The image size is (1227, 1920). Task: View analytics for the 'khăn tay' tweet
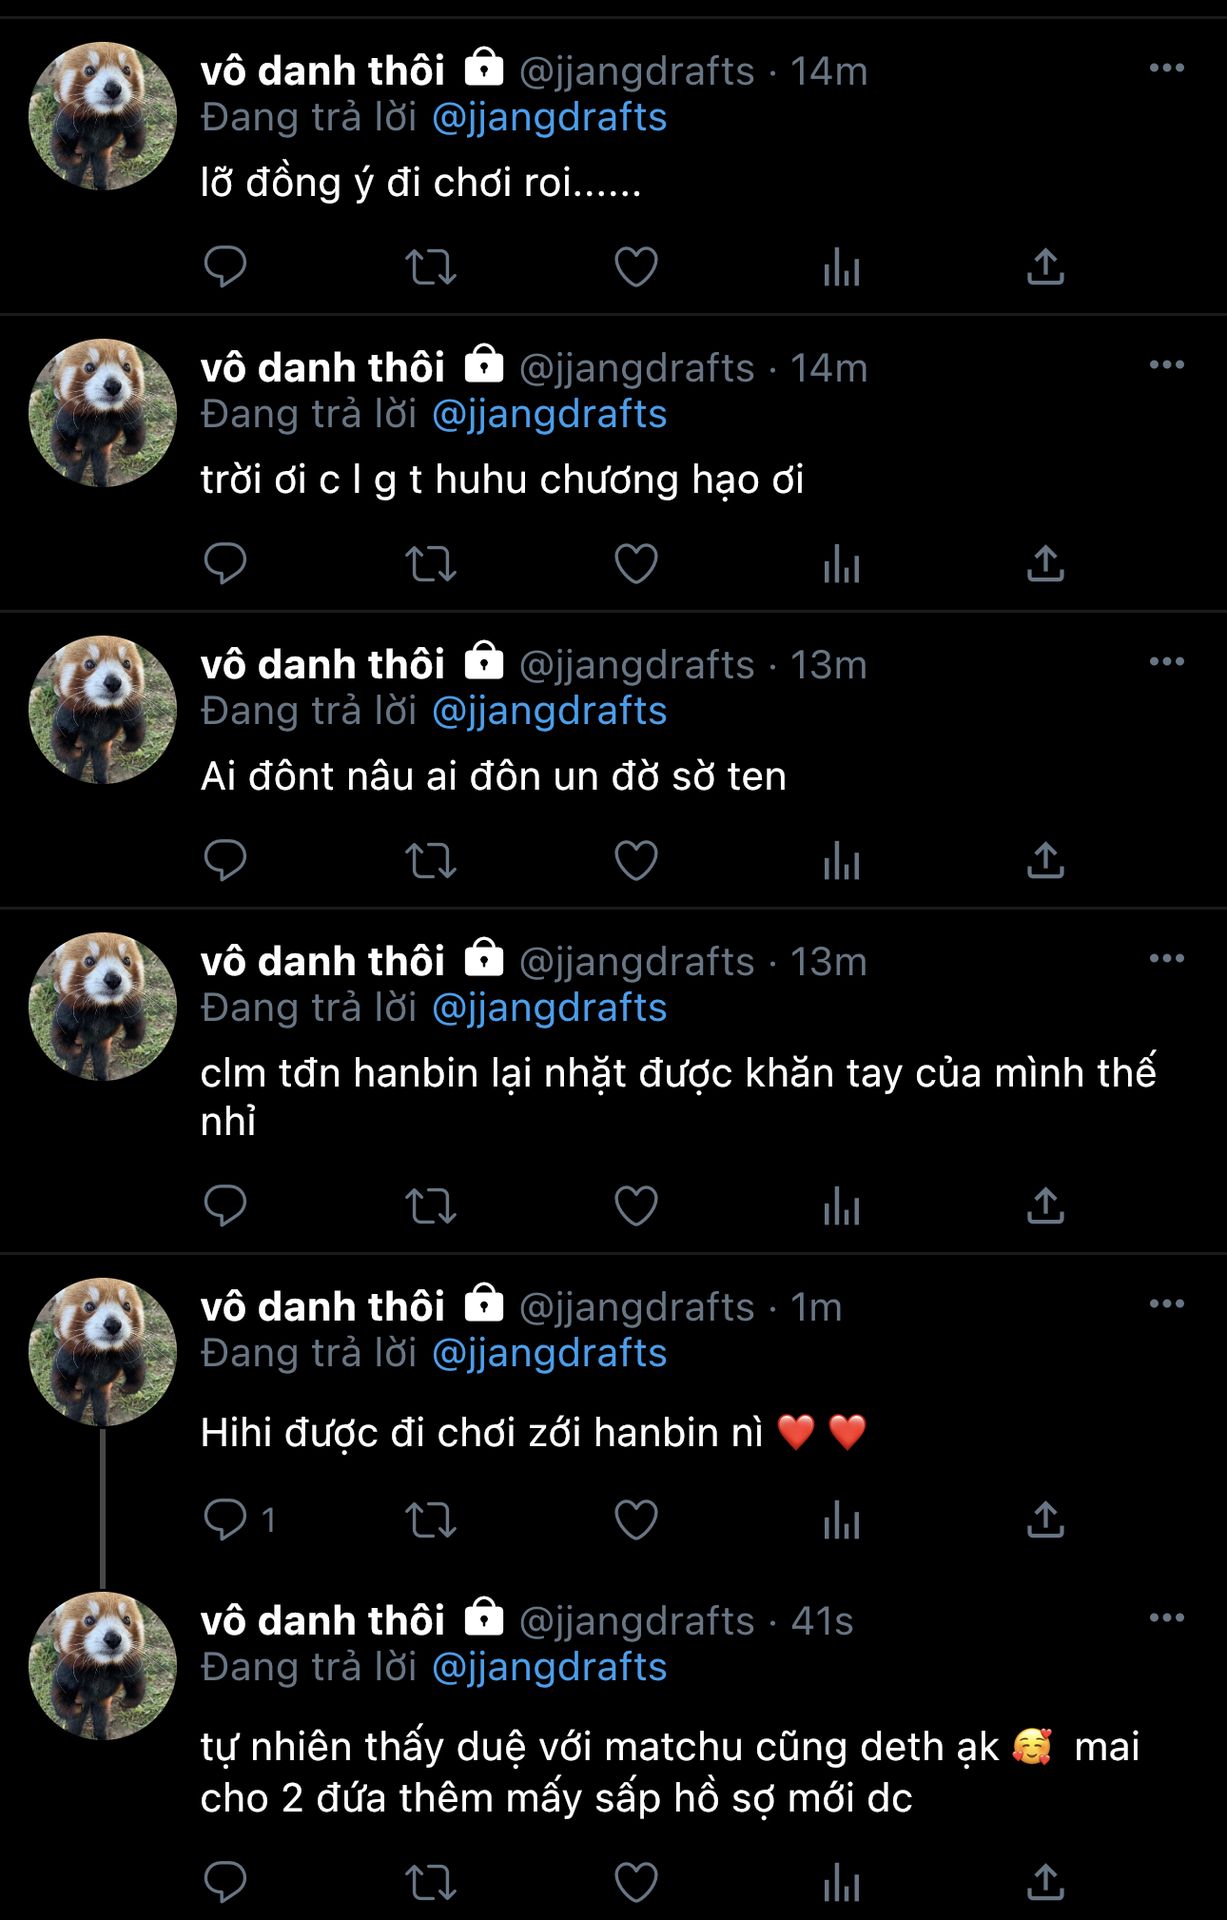pyautogui.click(x=841, y=1207)
